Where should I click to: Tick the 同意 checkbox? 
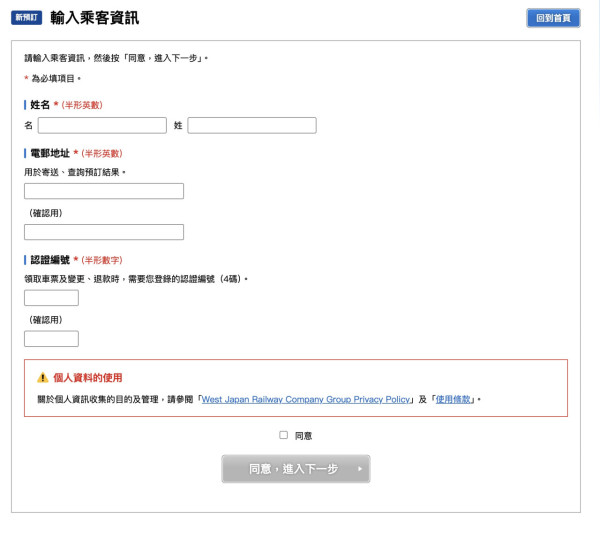284,435
